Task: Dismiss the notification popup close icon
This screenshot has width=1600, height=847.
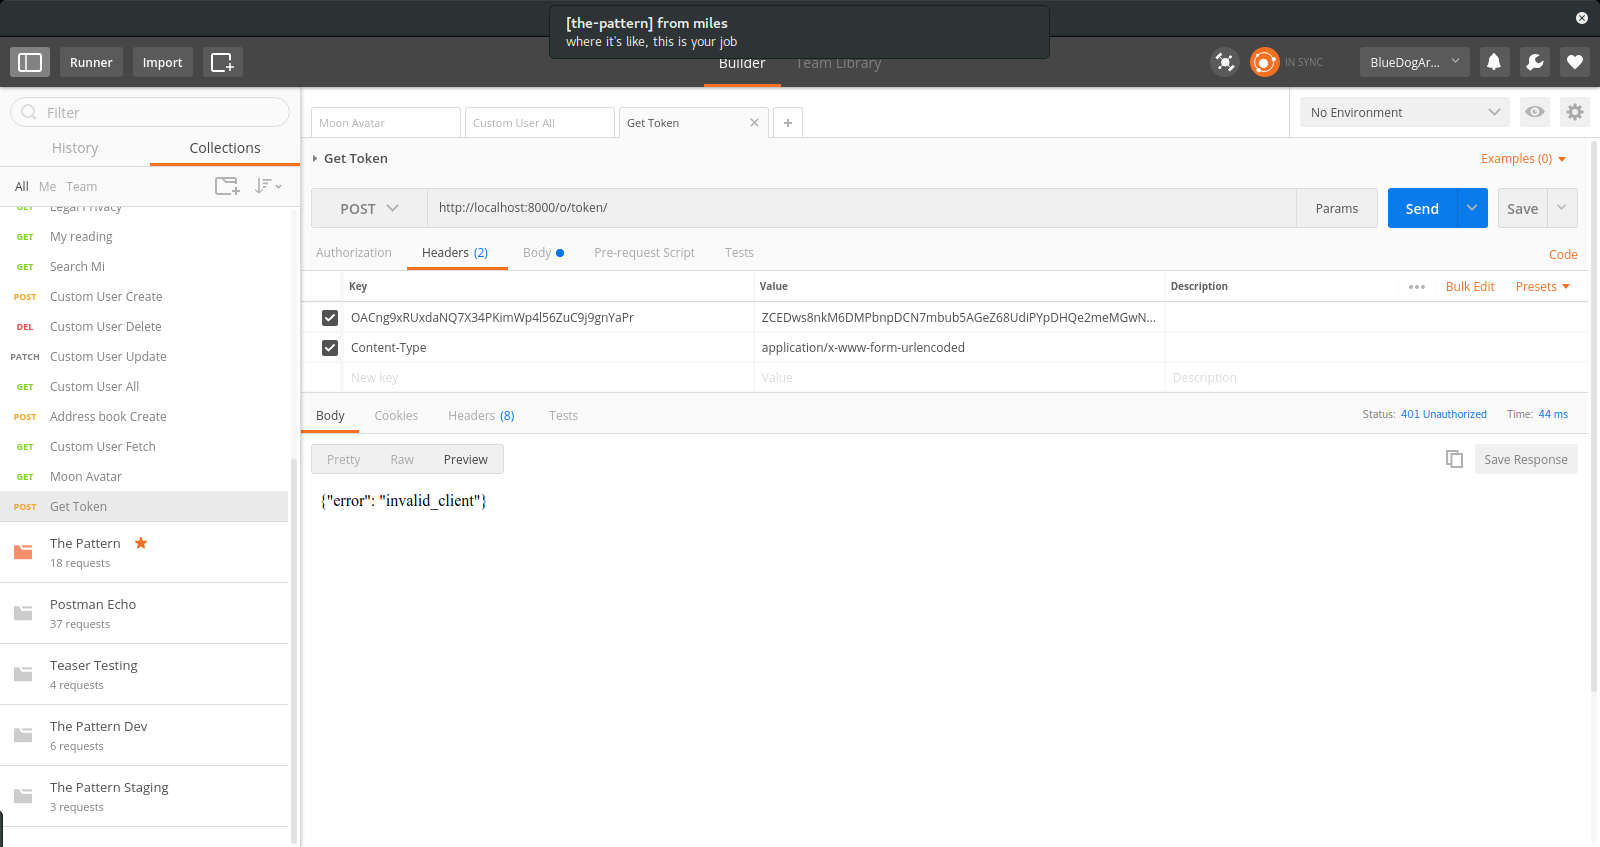Action: tap(1582, 18)
